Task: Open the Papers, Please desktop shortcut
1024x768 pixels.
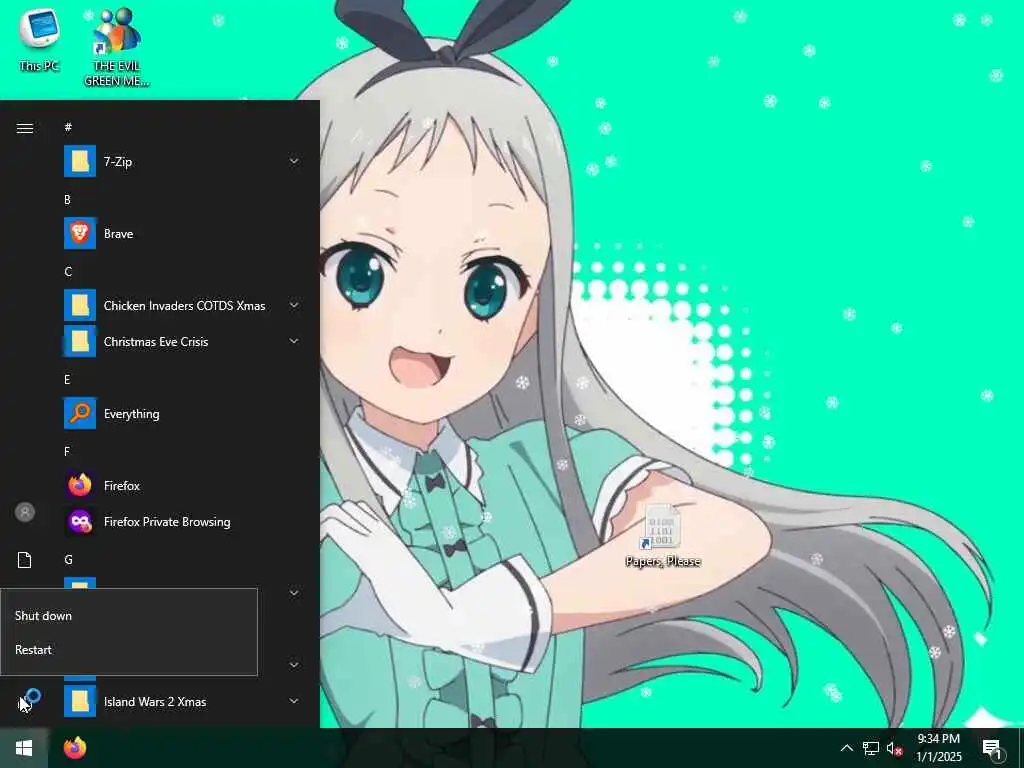Action: tap(663, 536)
